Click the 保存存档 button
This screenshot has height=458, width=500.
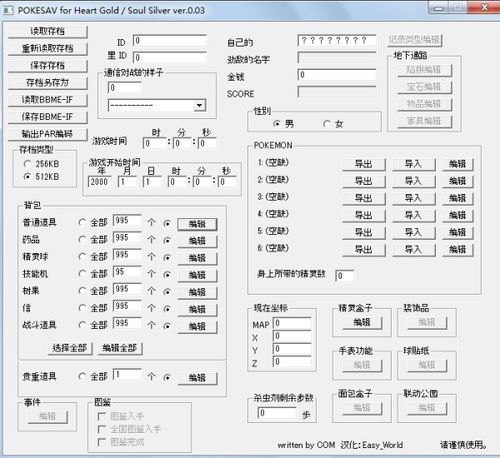click(x=47, y=66)
